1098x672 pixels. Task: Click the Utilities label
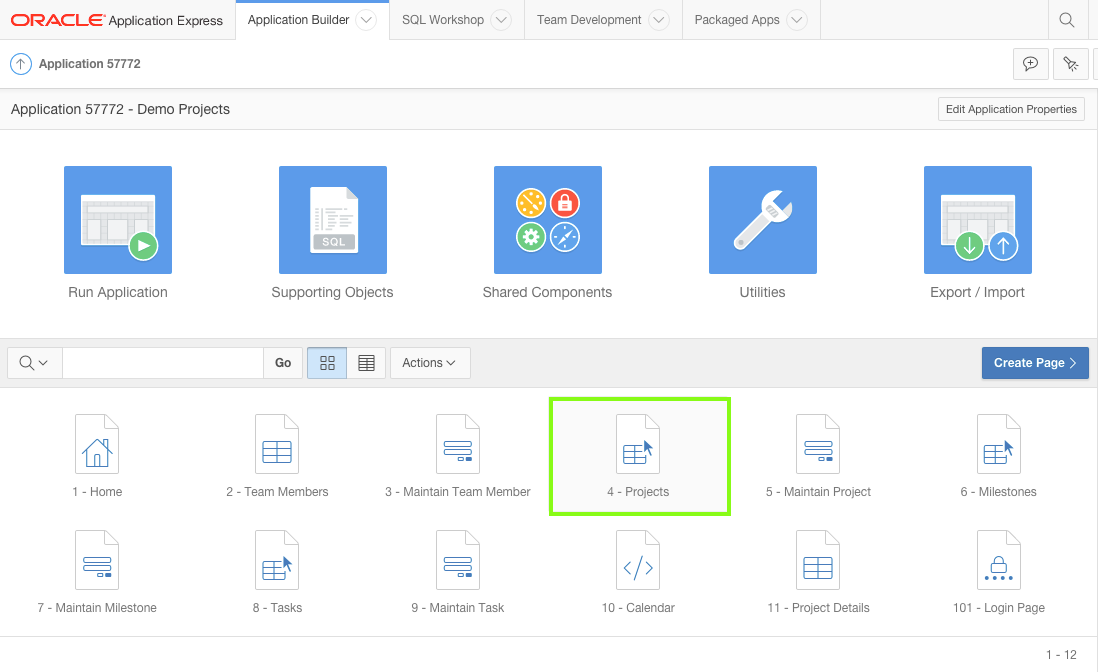pyautogui.click(x=763, y=293)
